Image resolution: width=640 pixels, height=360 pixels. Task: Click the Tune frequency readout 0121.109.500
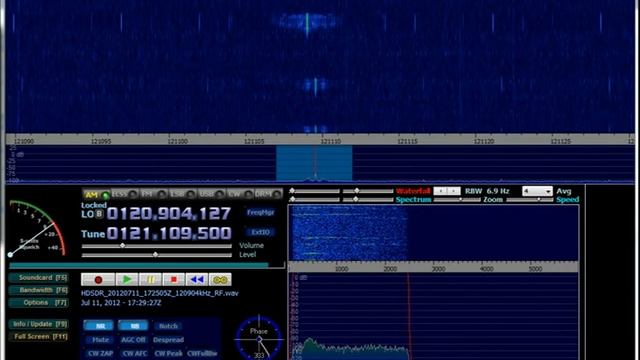[x=169, y=233]
